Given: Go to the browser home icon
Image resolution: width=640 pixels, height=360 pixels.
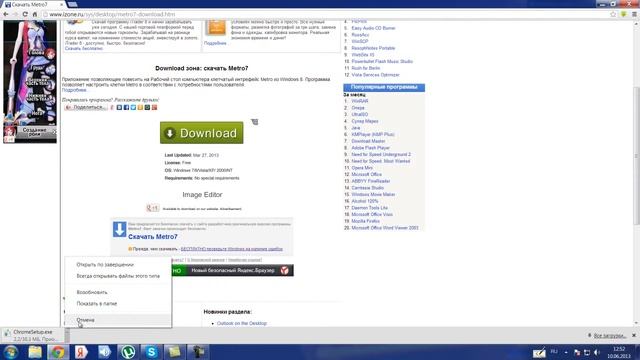Looking at the screenshot, I should point(35,14).
